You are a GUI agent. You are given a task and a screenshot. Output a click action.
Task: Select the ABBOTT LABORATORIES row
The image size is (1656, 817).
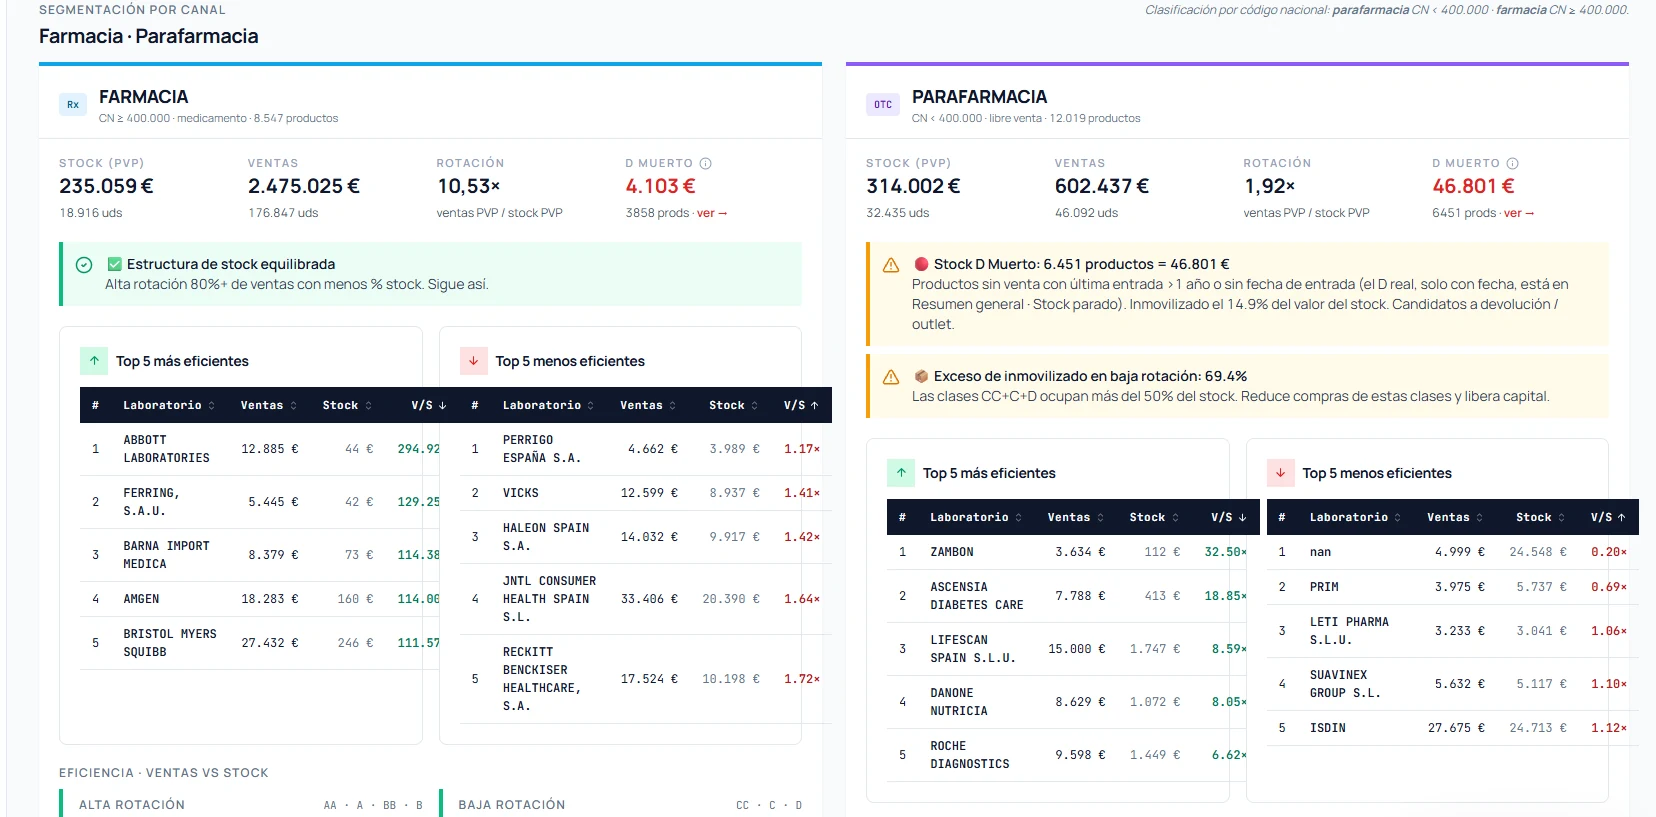[260, 449]
